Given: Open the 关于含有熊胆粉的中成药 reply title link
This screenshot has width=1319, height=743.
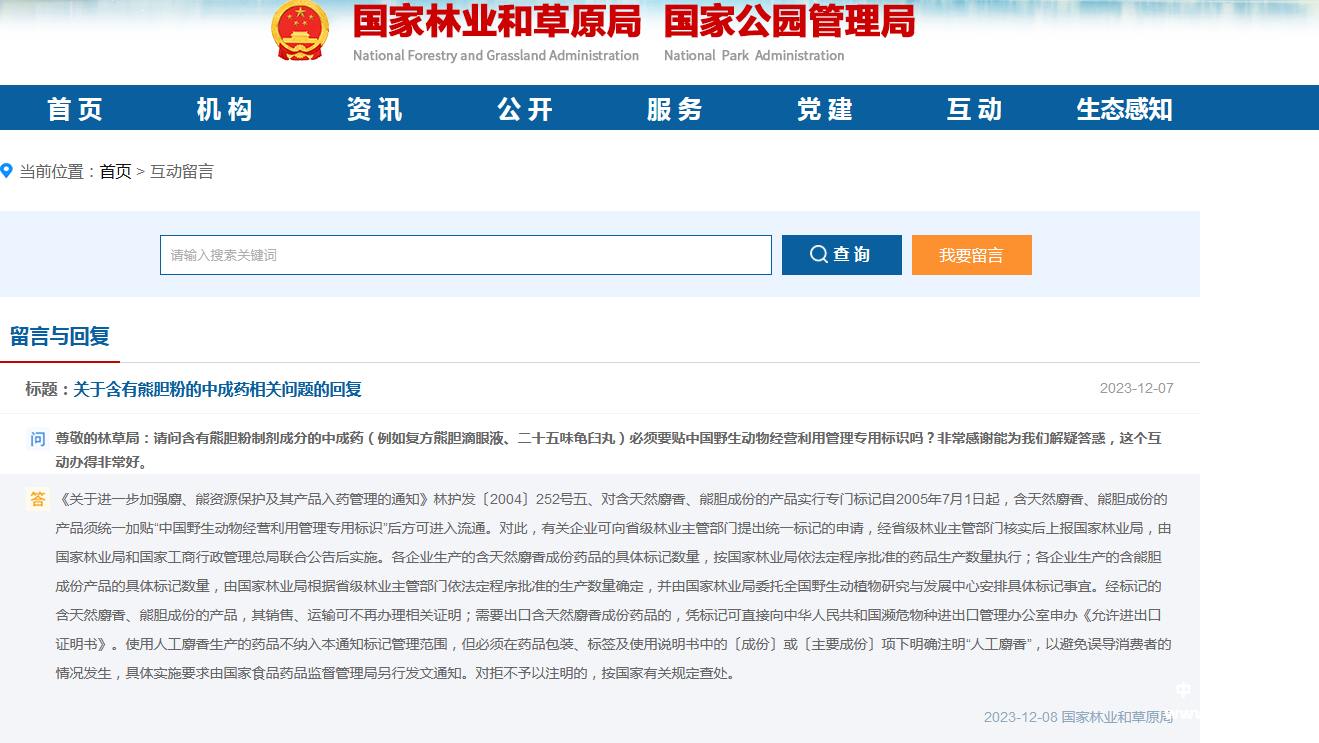Looking at the screenshot, I should click(217, 389).
